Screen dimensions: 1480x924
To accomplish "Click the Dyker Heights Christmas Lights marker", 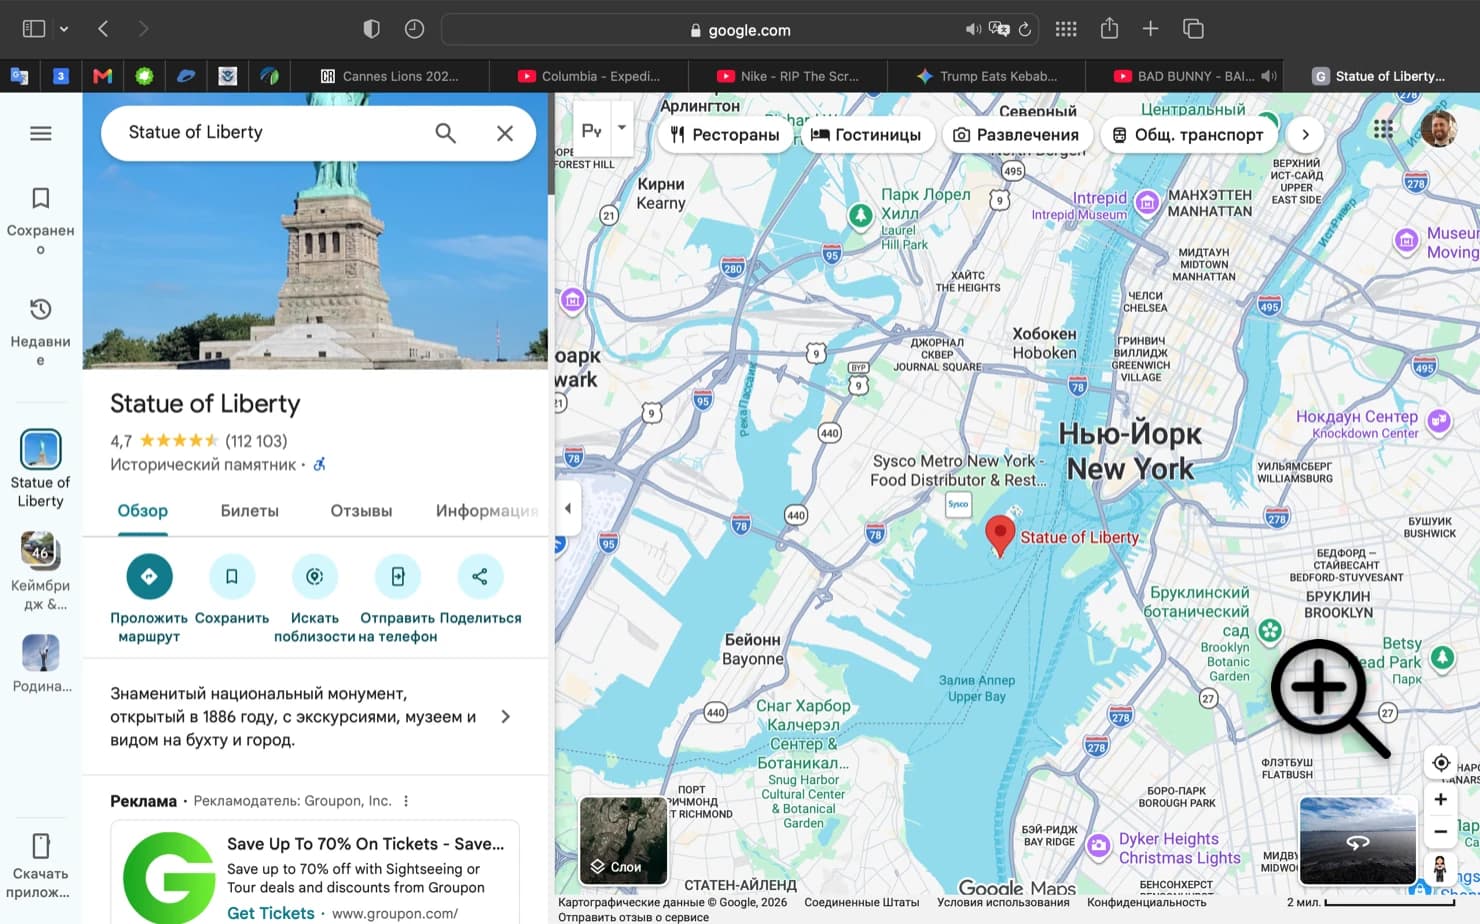I will click(1099, 846).
